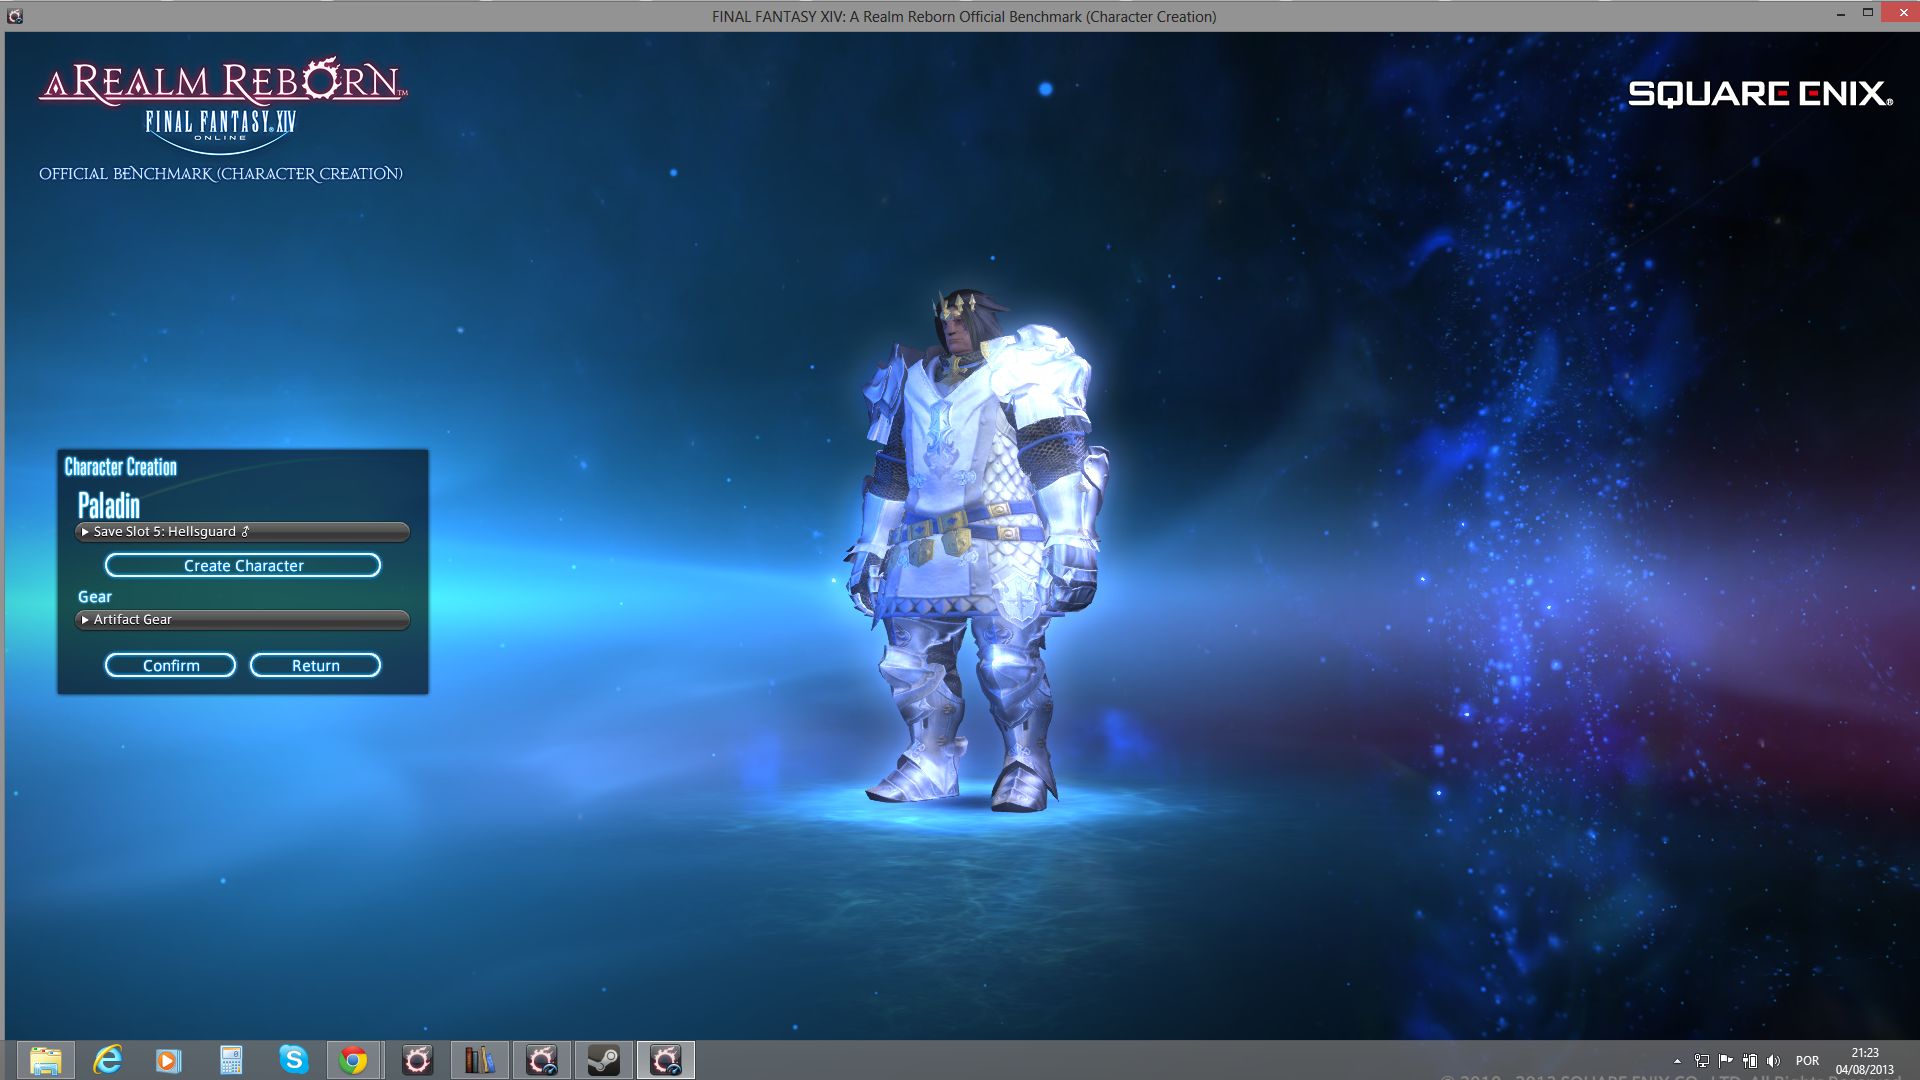Check the battery power tray icon
Image resolution: width=1920 pixels, height=1080 pixels.
tap(1750, 1061)
